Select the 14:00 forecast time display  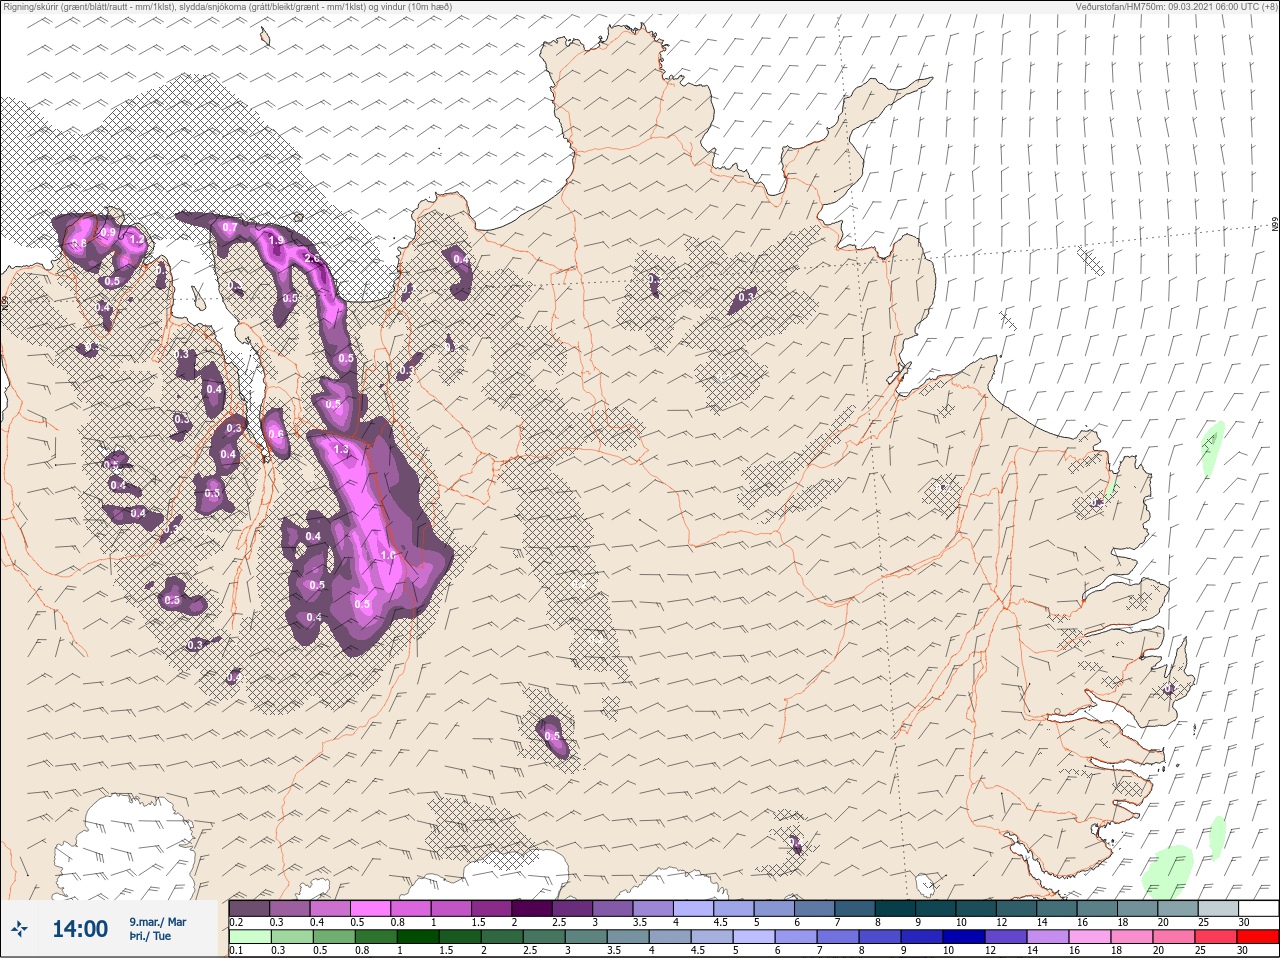[80, 929]
